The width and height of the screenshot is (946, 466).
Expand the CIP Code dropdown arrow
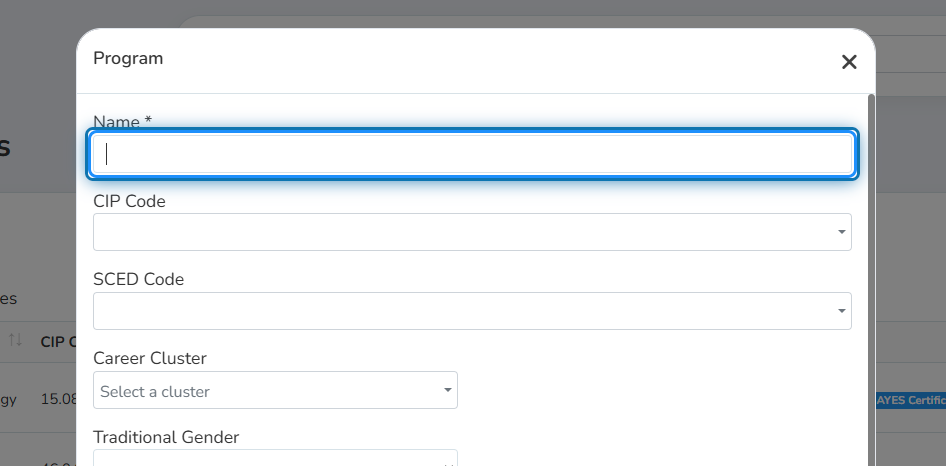click(x=841, y=232)
